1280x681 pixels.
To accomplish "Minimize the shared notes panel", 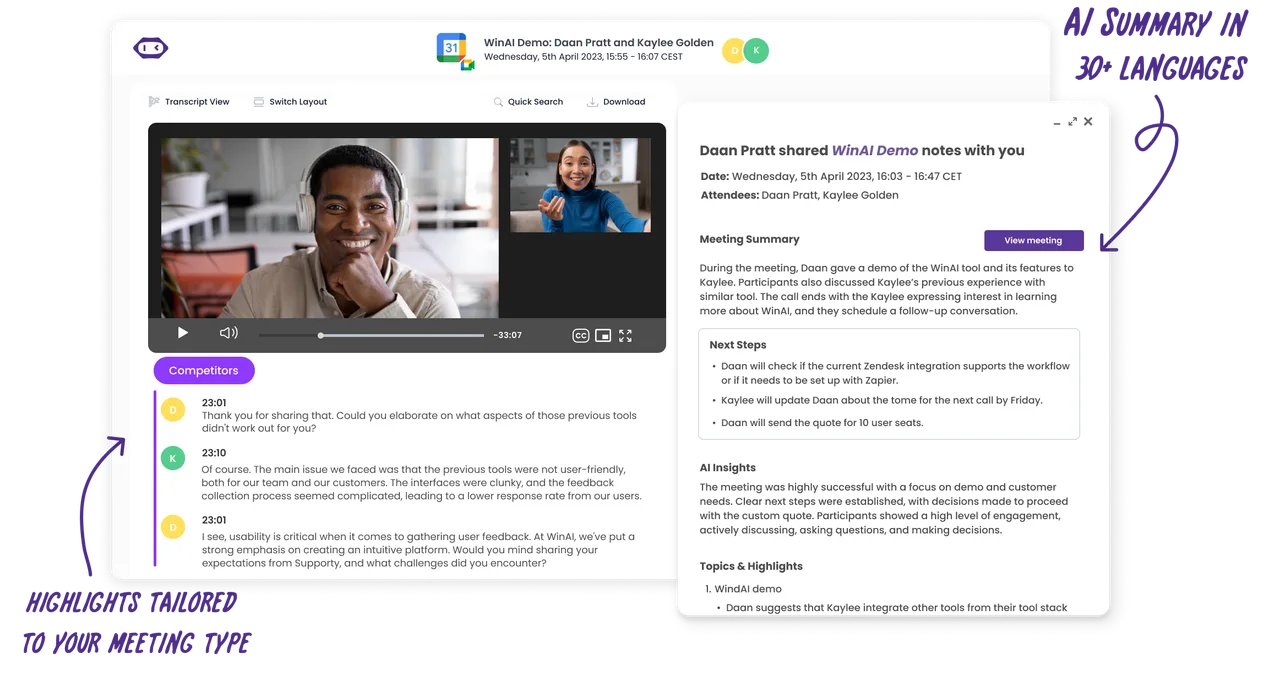I will [x=1057, y=123].
